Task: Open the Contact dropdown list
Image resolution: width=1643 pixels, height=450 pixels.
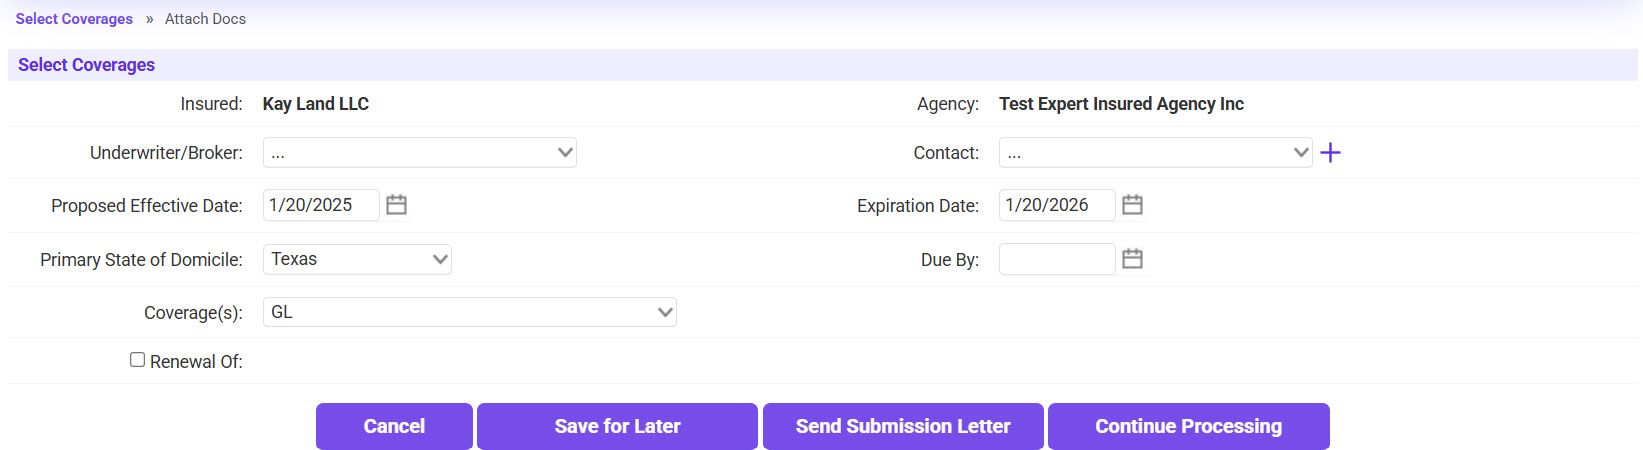Action: click(1155, 153)
